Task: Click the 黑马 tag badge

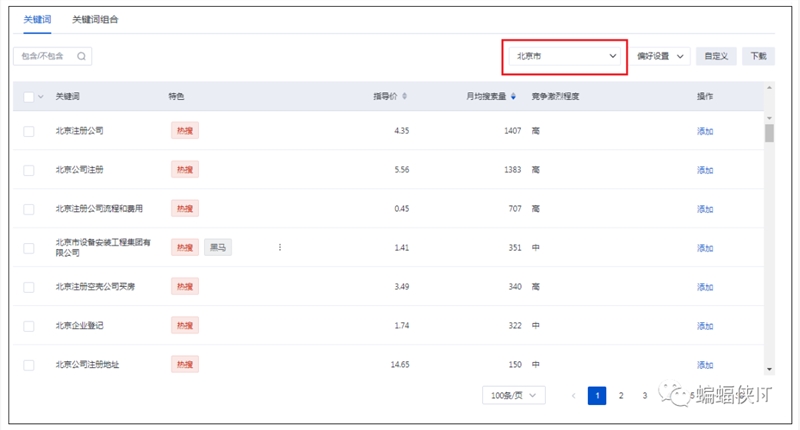Action: pyautogui.click(x=217, y=247)
